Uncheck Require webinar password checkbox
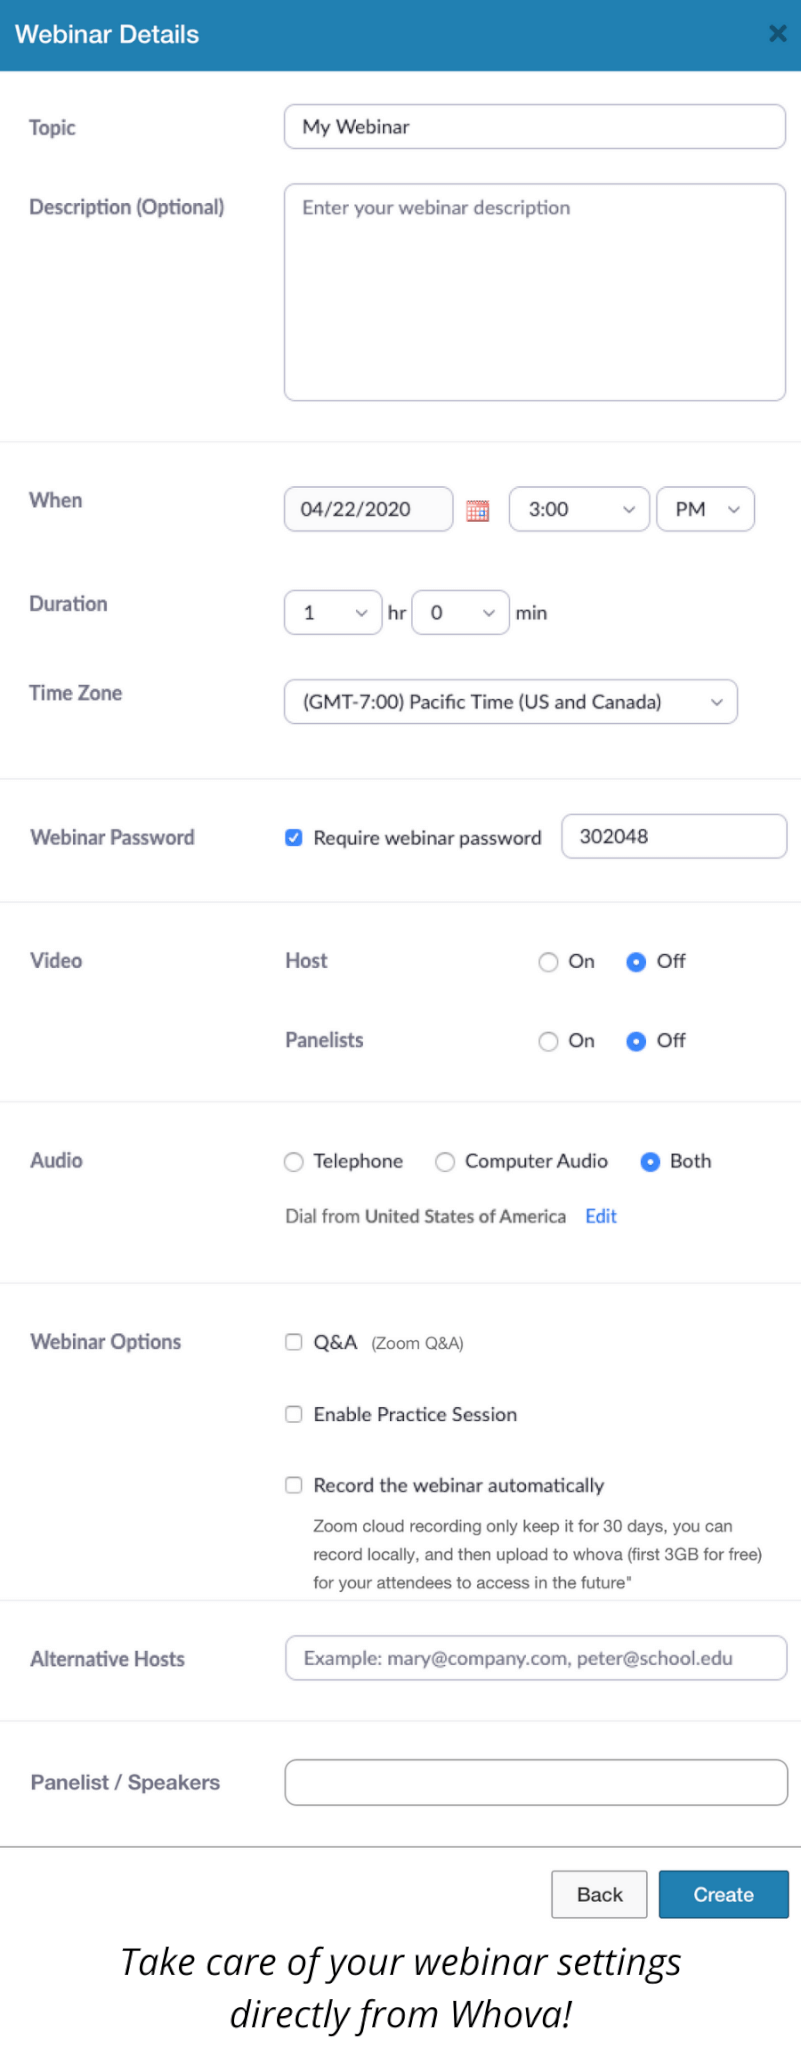 294,838
